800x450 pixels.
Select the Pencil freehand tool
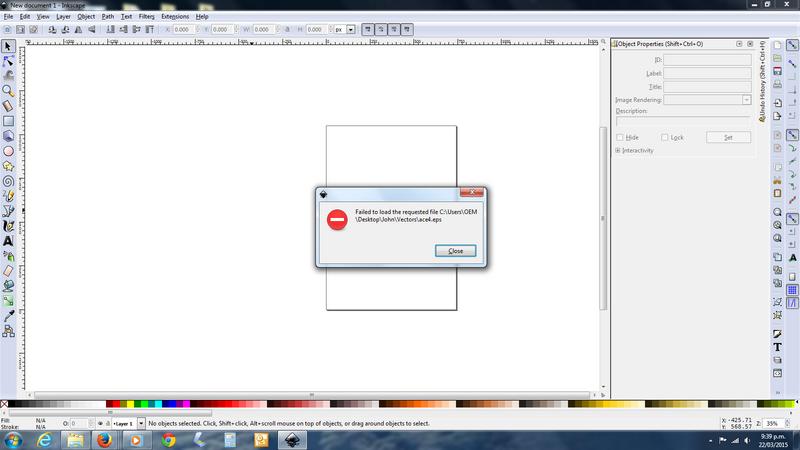coord(8,196)
